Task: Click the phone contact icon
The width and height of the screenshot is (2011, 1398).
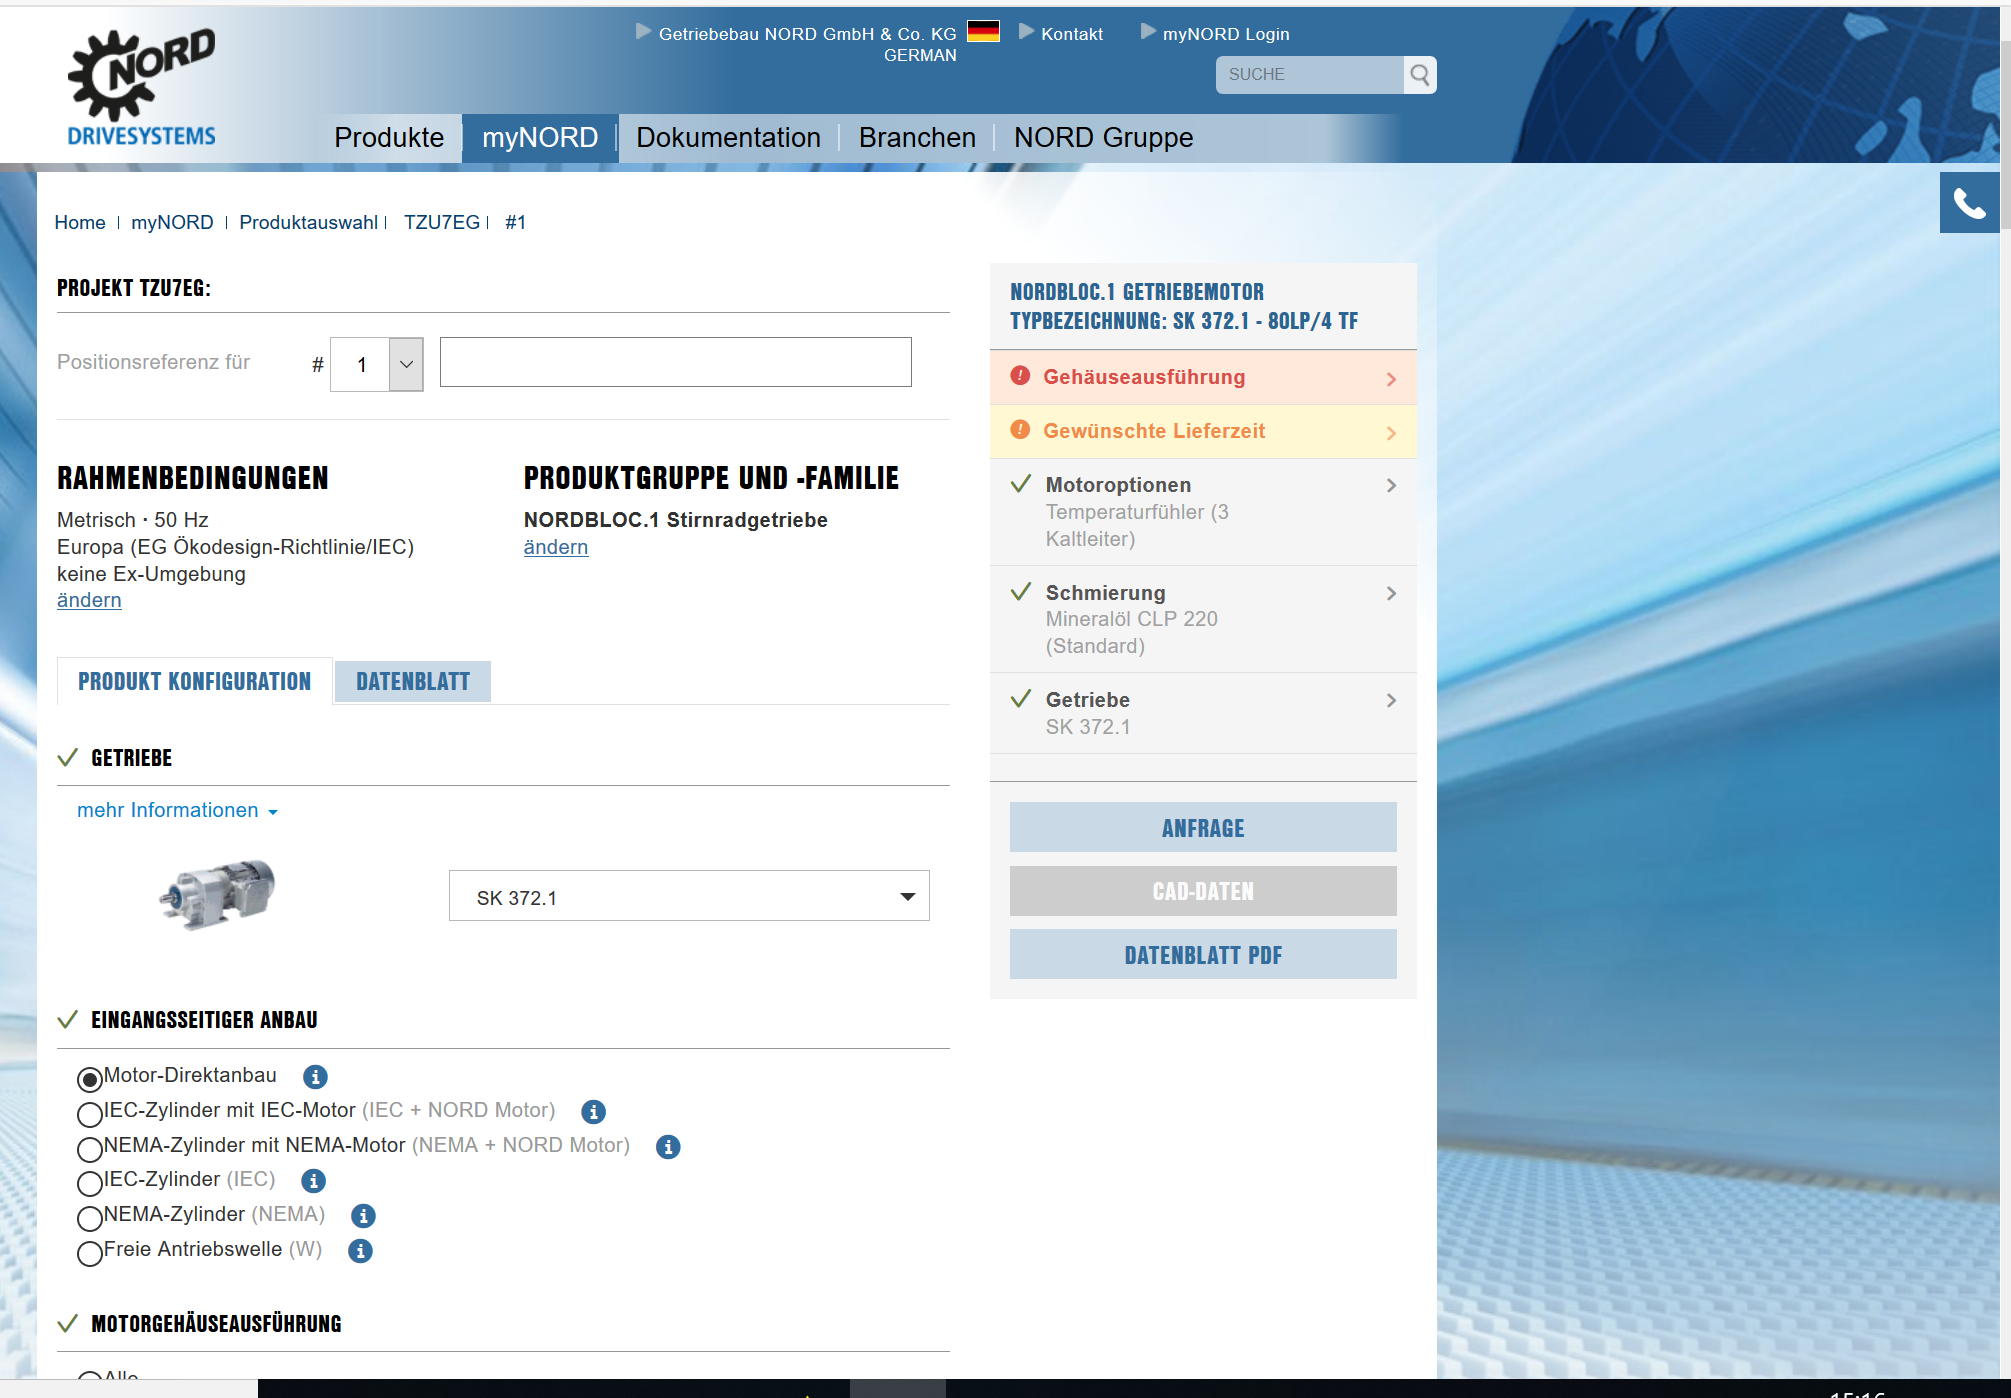Action: click(x=1968, y=203)
